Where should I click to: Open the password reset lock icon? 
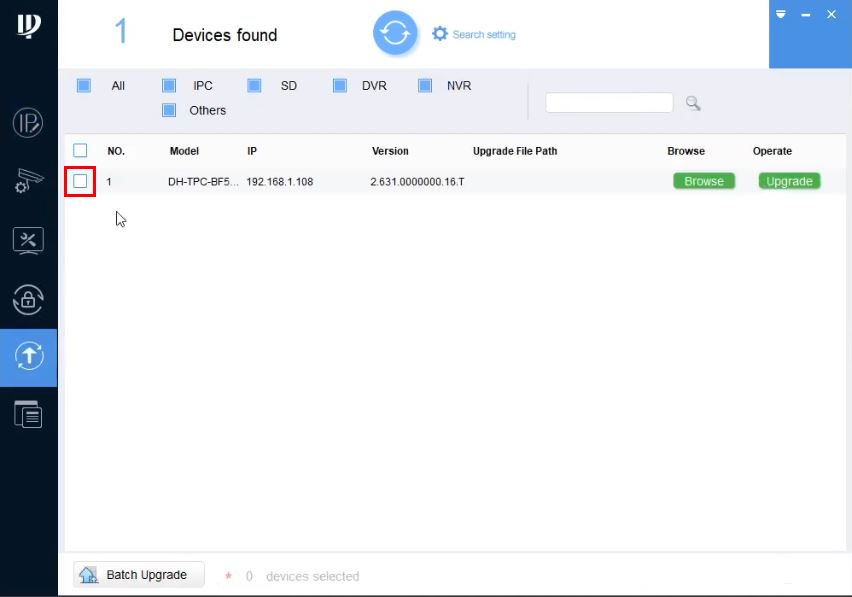point(28,299)
